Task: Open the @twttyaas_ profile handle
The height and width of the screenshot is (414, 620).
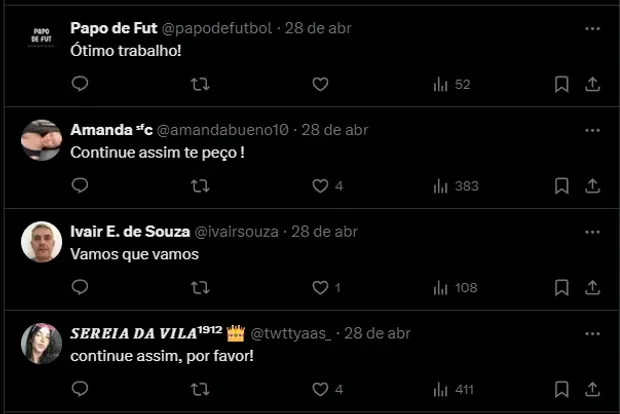Action: pos(291,333)
